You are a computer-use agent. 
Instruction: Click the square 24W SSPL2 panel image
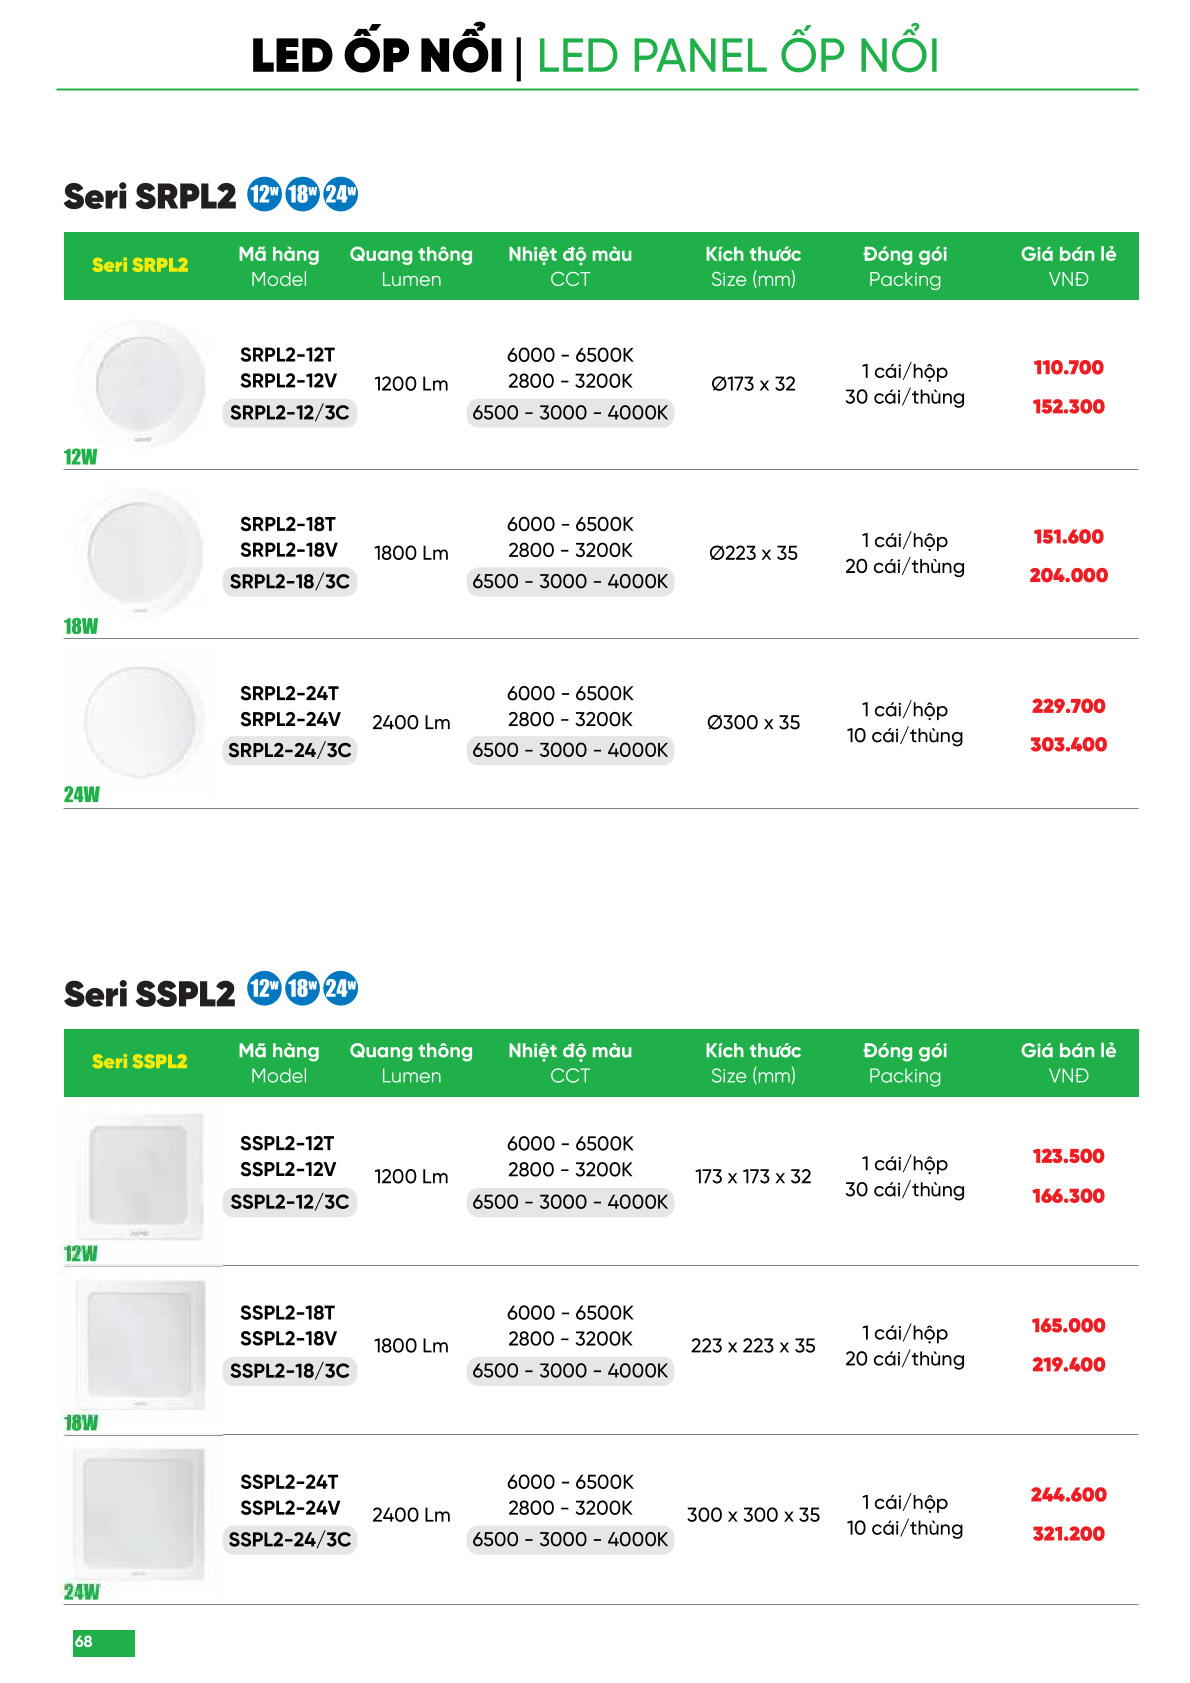[x=139, y=1513]
